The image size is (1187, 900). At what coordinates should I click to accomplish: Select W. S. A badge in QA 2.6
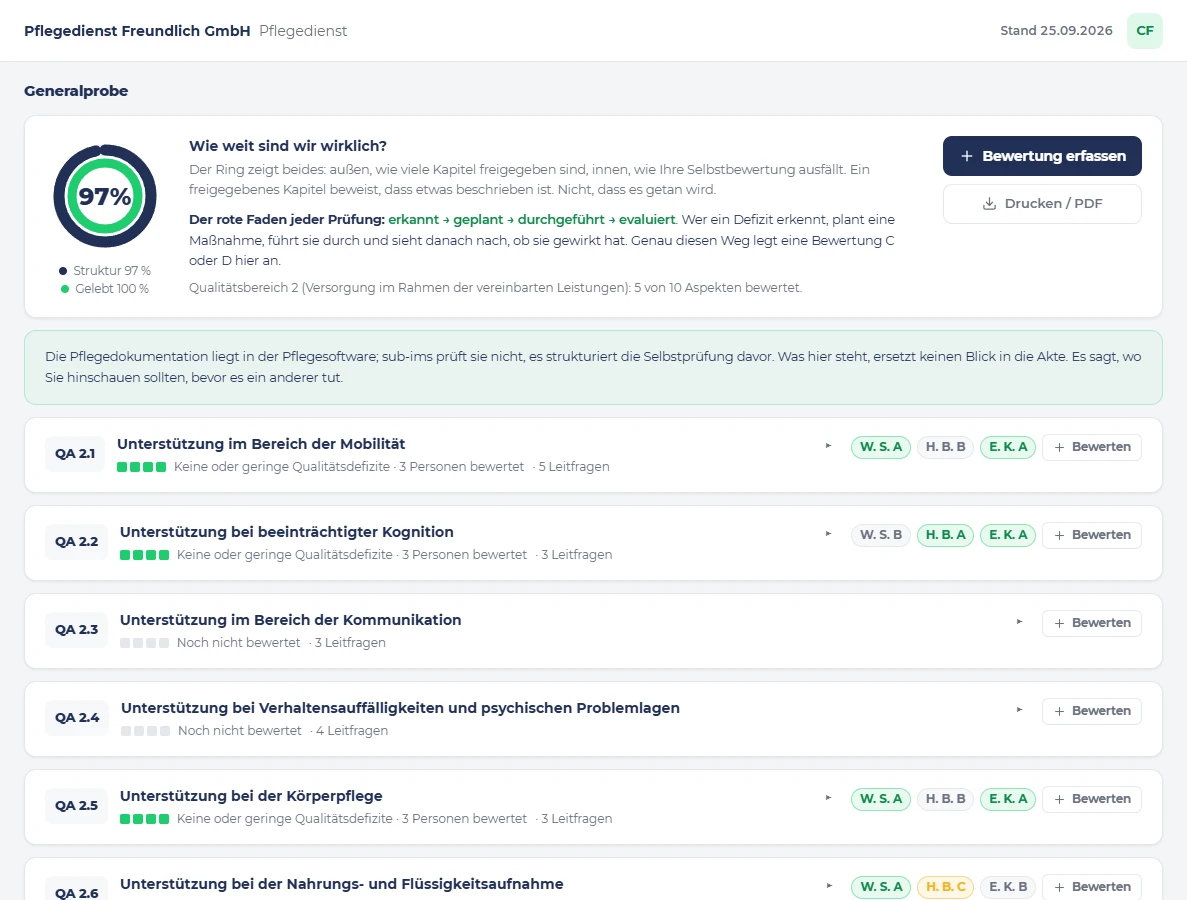(x=881, y=886)
